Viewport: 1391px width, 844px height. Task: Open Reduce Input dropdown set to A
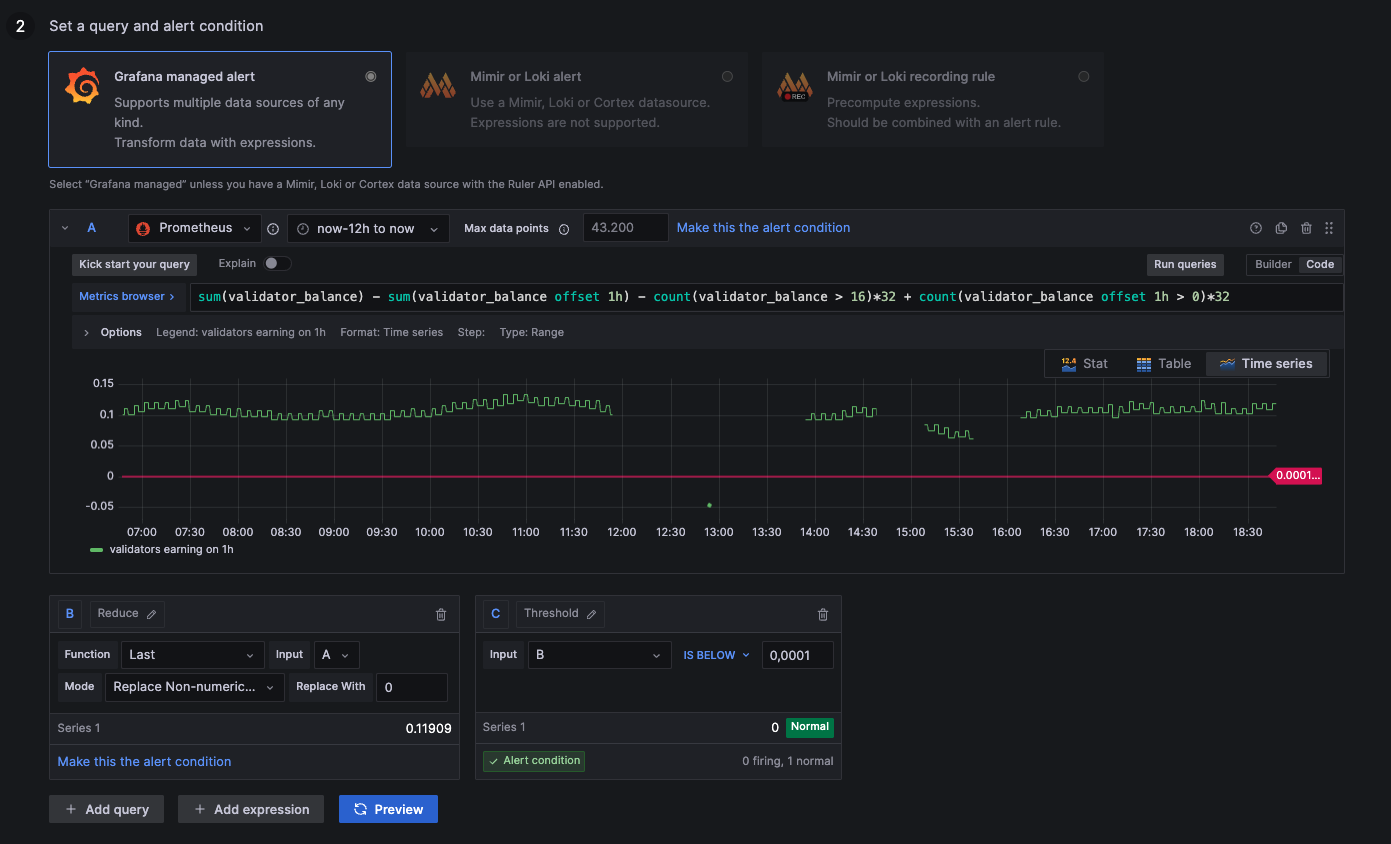[x=336, y=655]
